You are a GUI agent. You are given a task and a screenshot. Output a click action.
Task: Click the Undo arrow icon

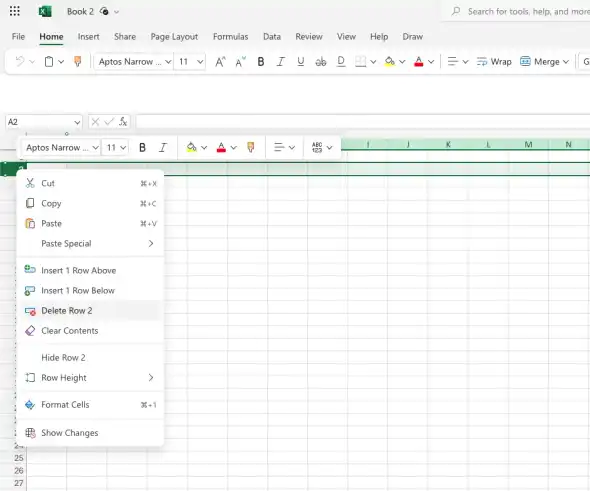click(x=20, y=61)
